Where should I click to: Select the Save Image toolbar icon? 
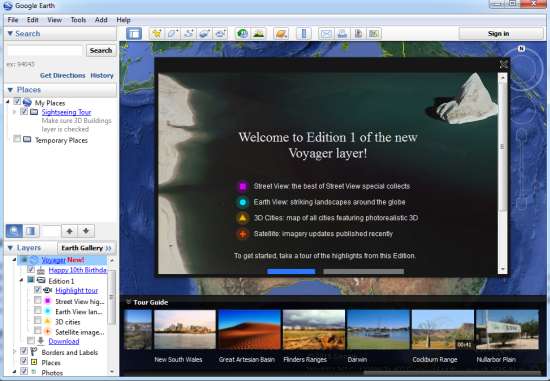[x=358, y=34]
